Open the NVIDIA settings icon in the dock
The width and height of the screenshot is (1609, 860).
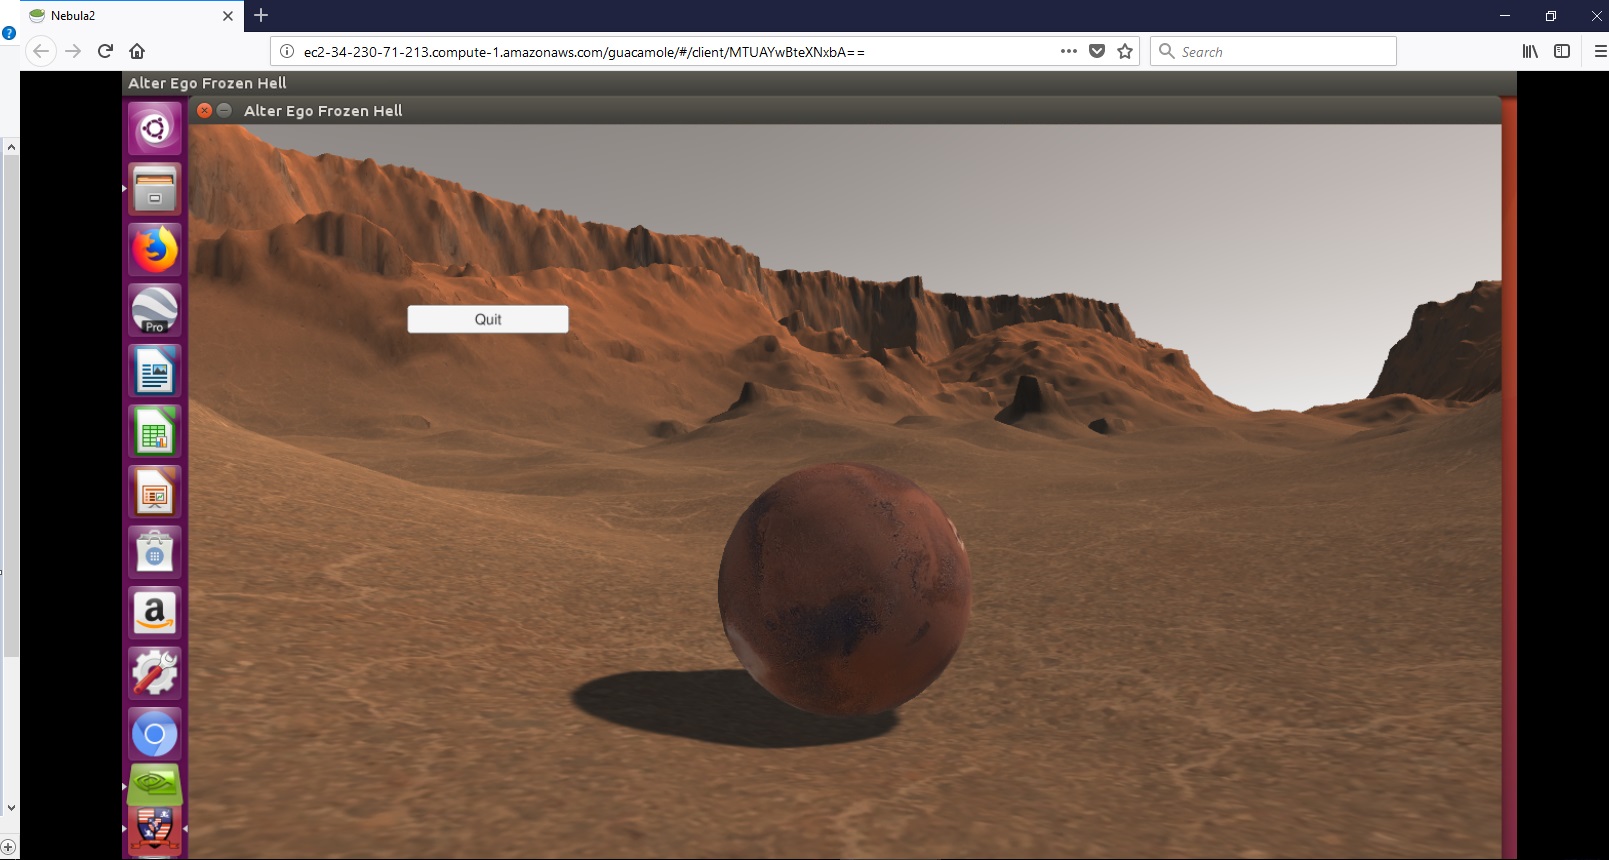(154, 786)
